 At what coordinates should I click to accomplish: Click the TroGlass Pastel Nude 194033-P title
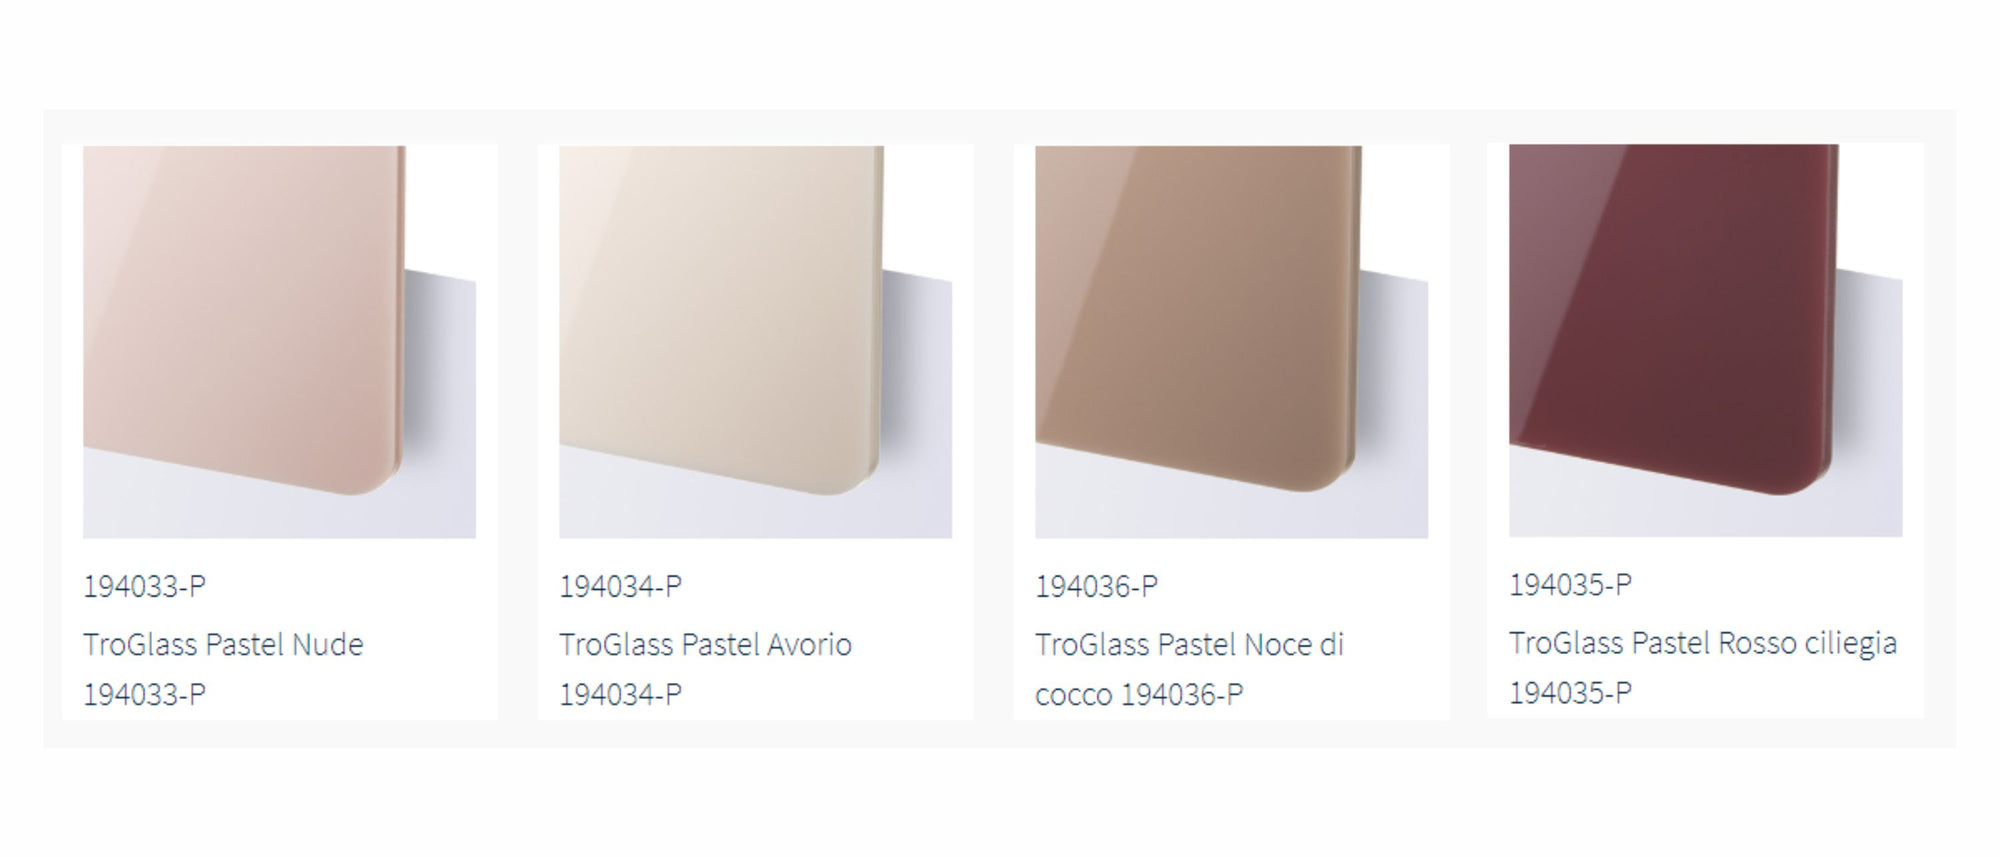[x=223, y=669]
